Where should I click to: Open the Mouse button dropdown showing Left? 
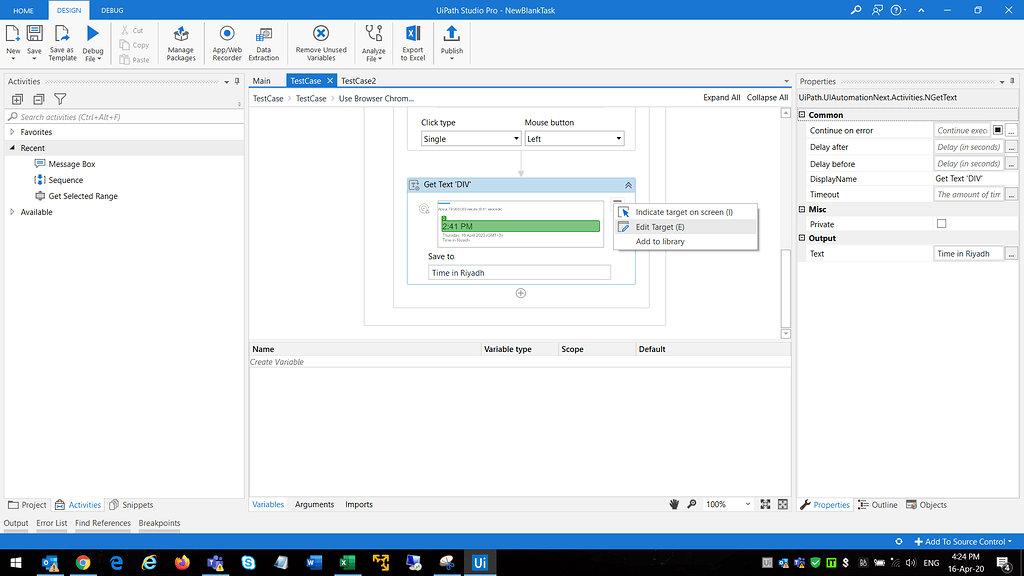point(574,137)
